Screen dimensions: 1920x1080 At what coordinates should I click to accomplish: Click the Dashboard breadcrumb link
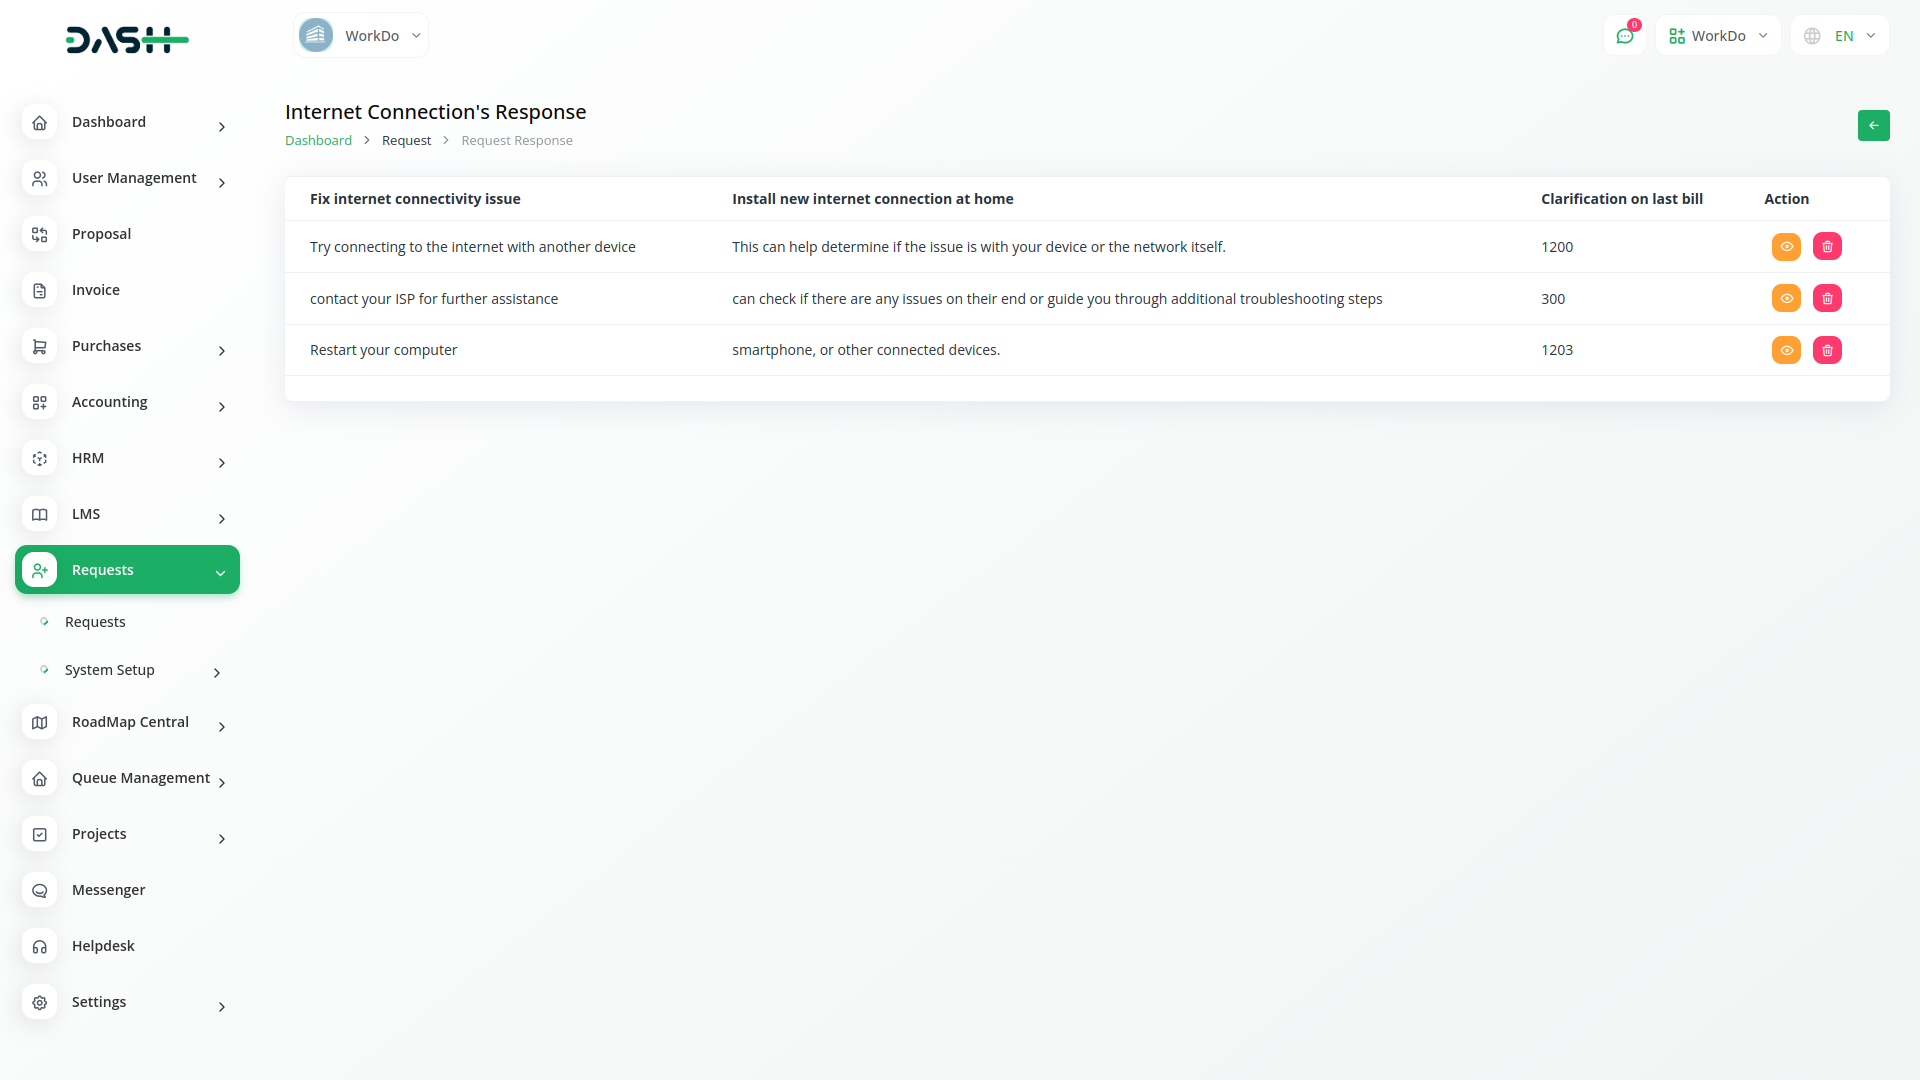[x=318, y=141]
